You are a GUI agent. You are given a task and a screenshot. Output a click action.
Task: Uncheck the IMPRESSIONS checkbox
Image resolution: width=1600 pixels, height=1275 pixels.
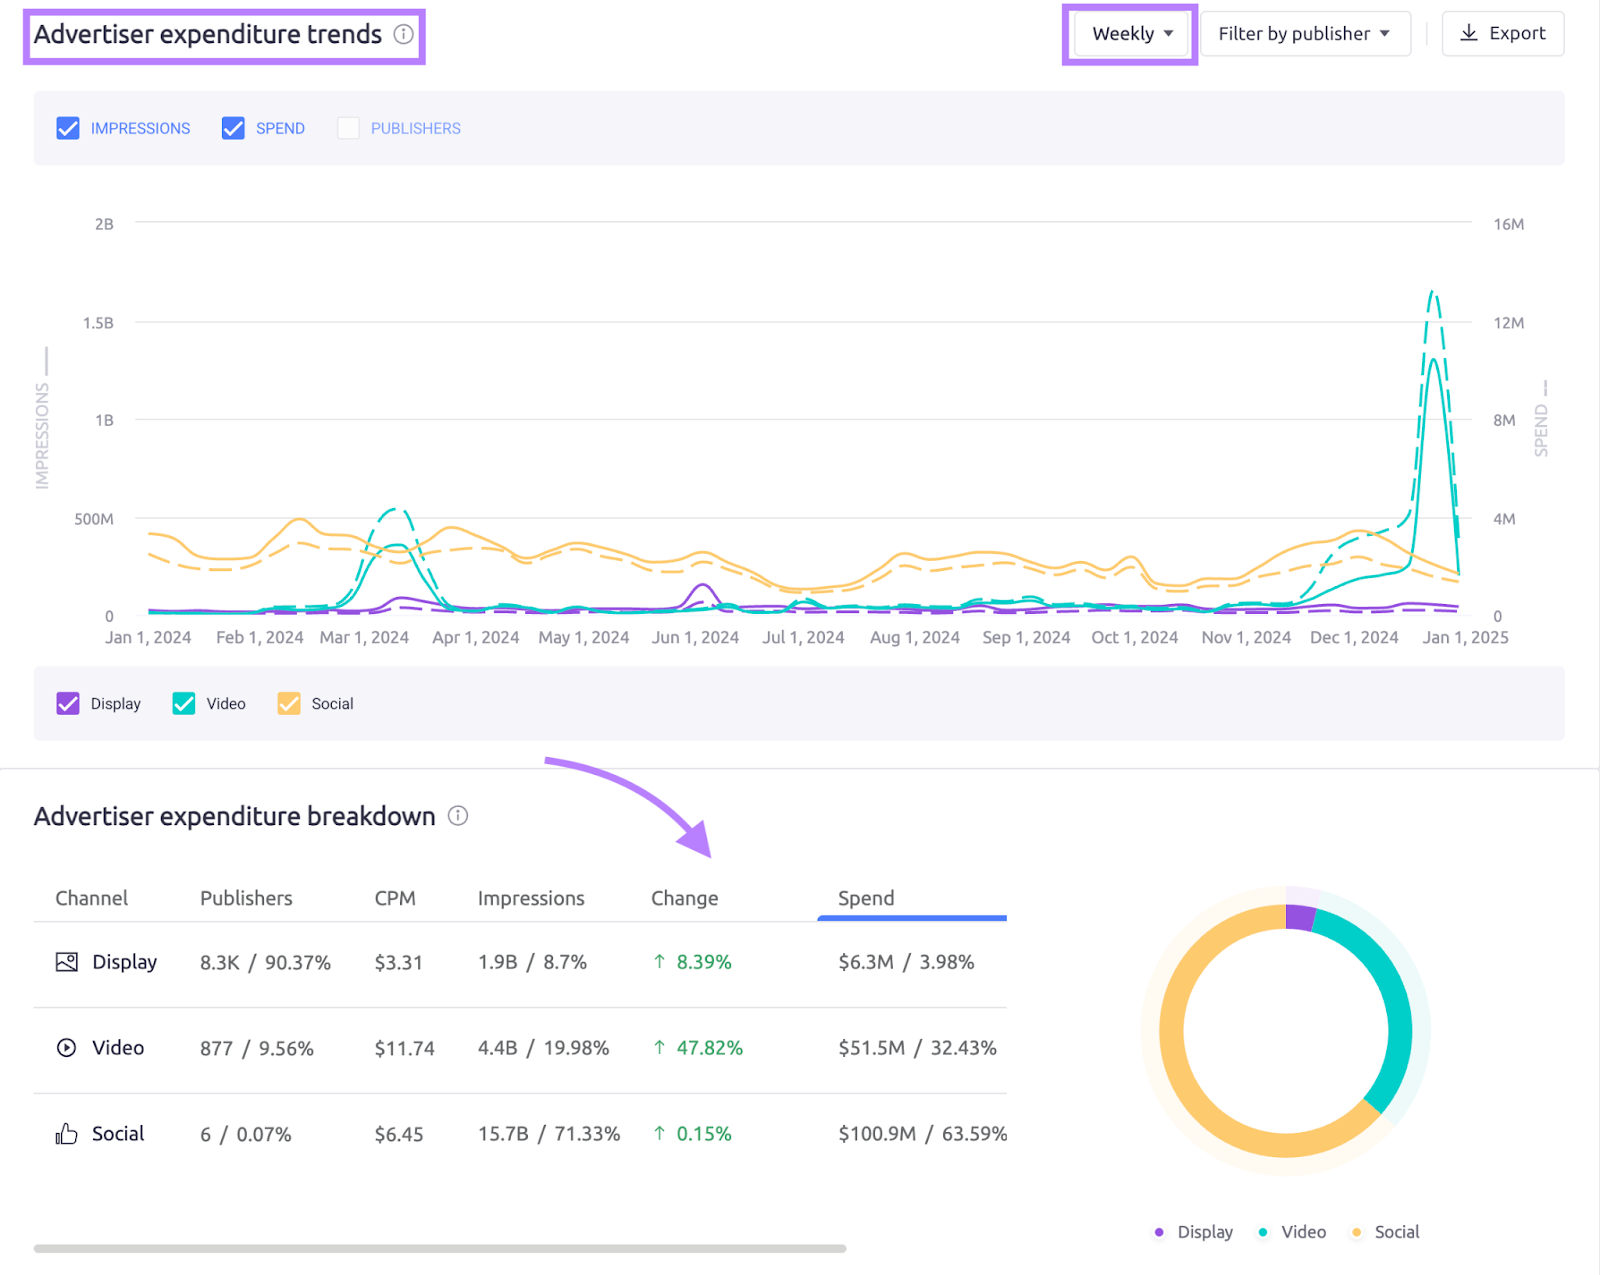tap(68, 128)
